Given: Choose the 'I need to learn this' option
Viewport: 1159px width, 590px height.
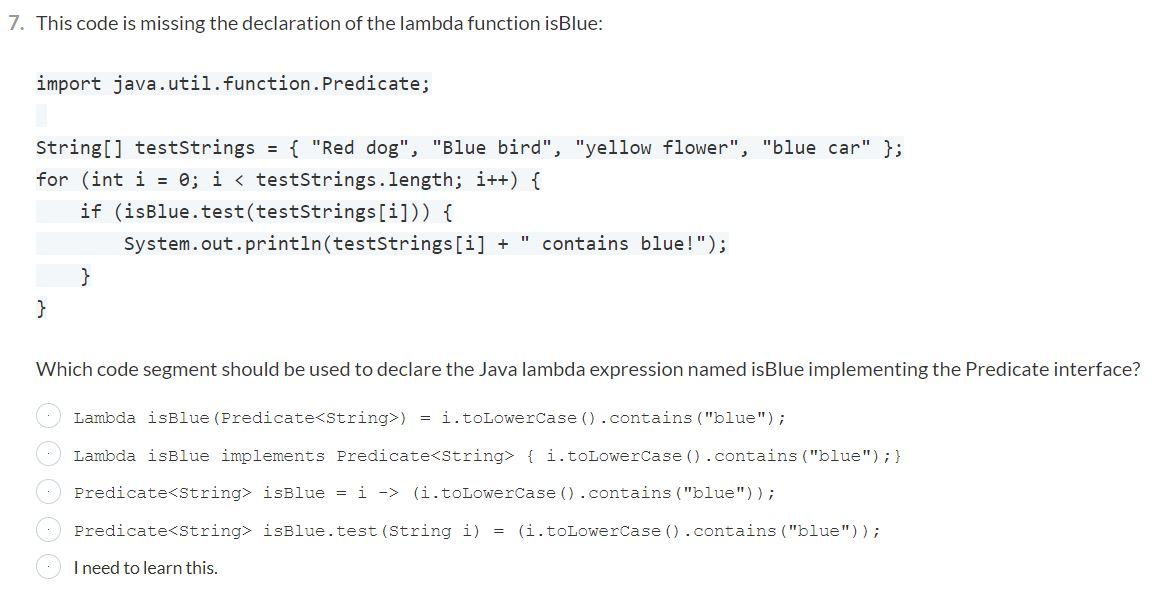Looking at the screenshot, I should click(x=48, y=567).
